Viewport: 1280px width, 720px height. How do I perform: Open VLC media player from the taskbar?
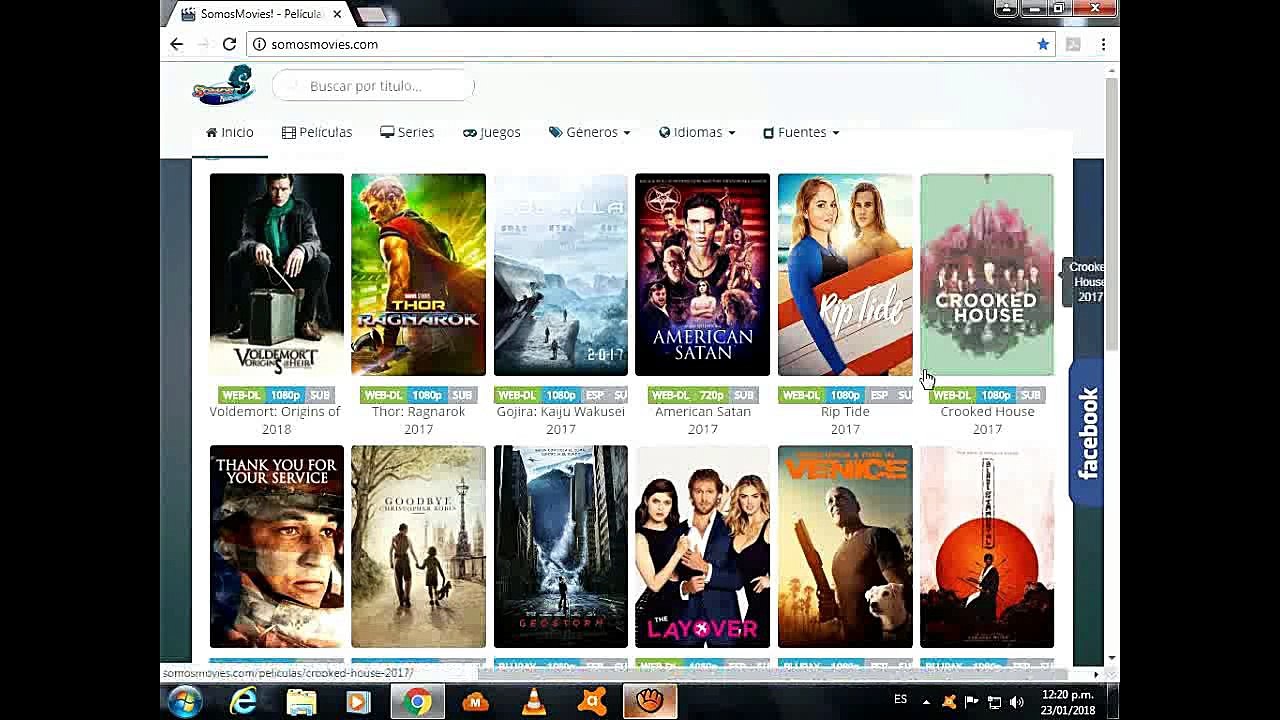point(534,702)
